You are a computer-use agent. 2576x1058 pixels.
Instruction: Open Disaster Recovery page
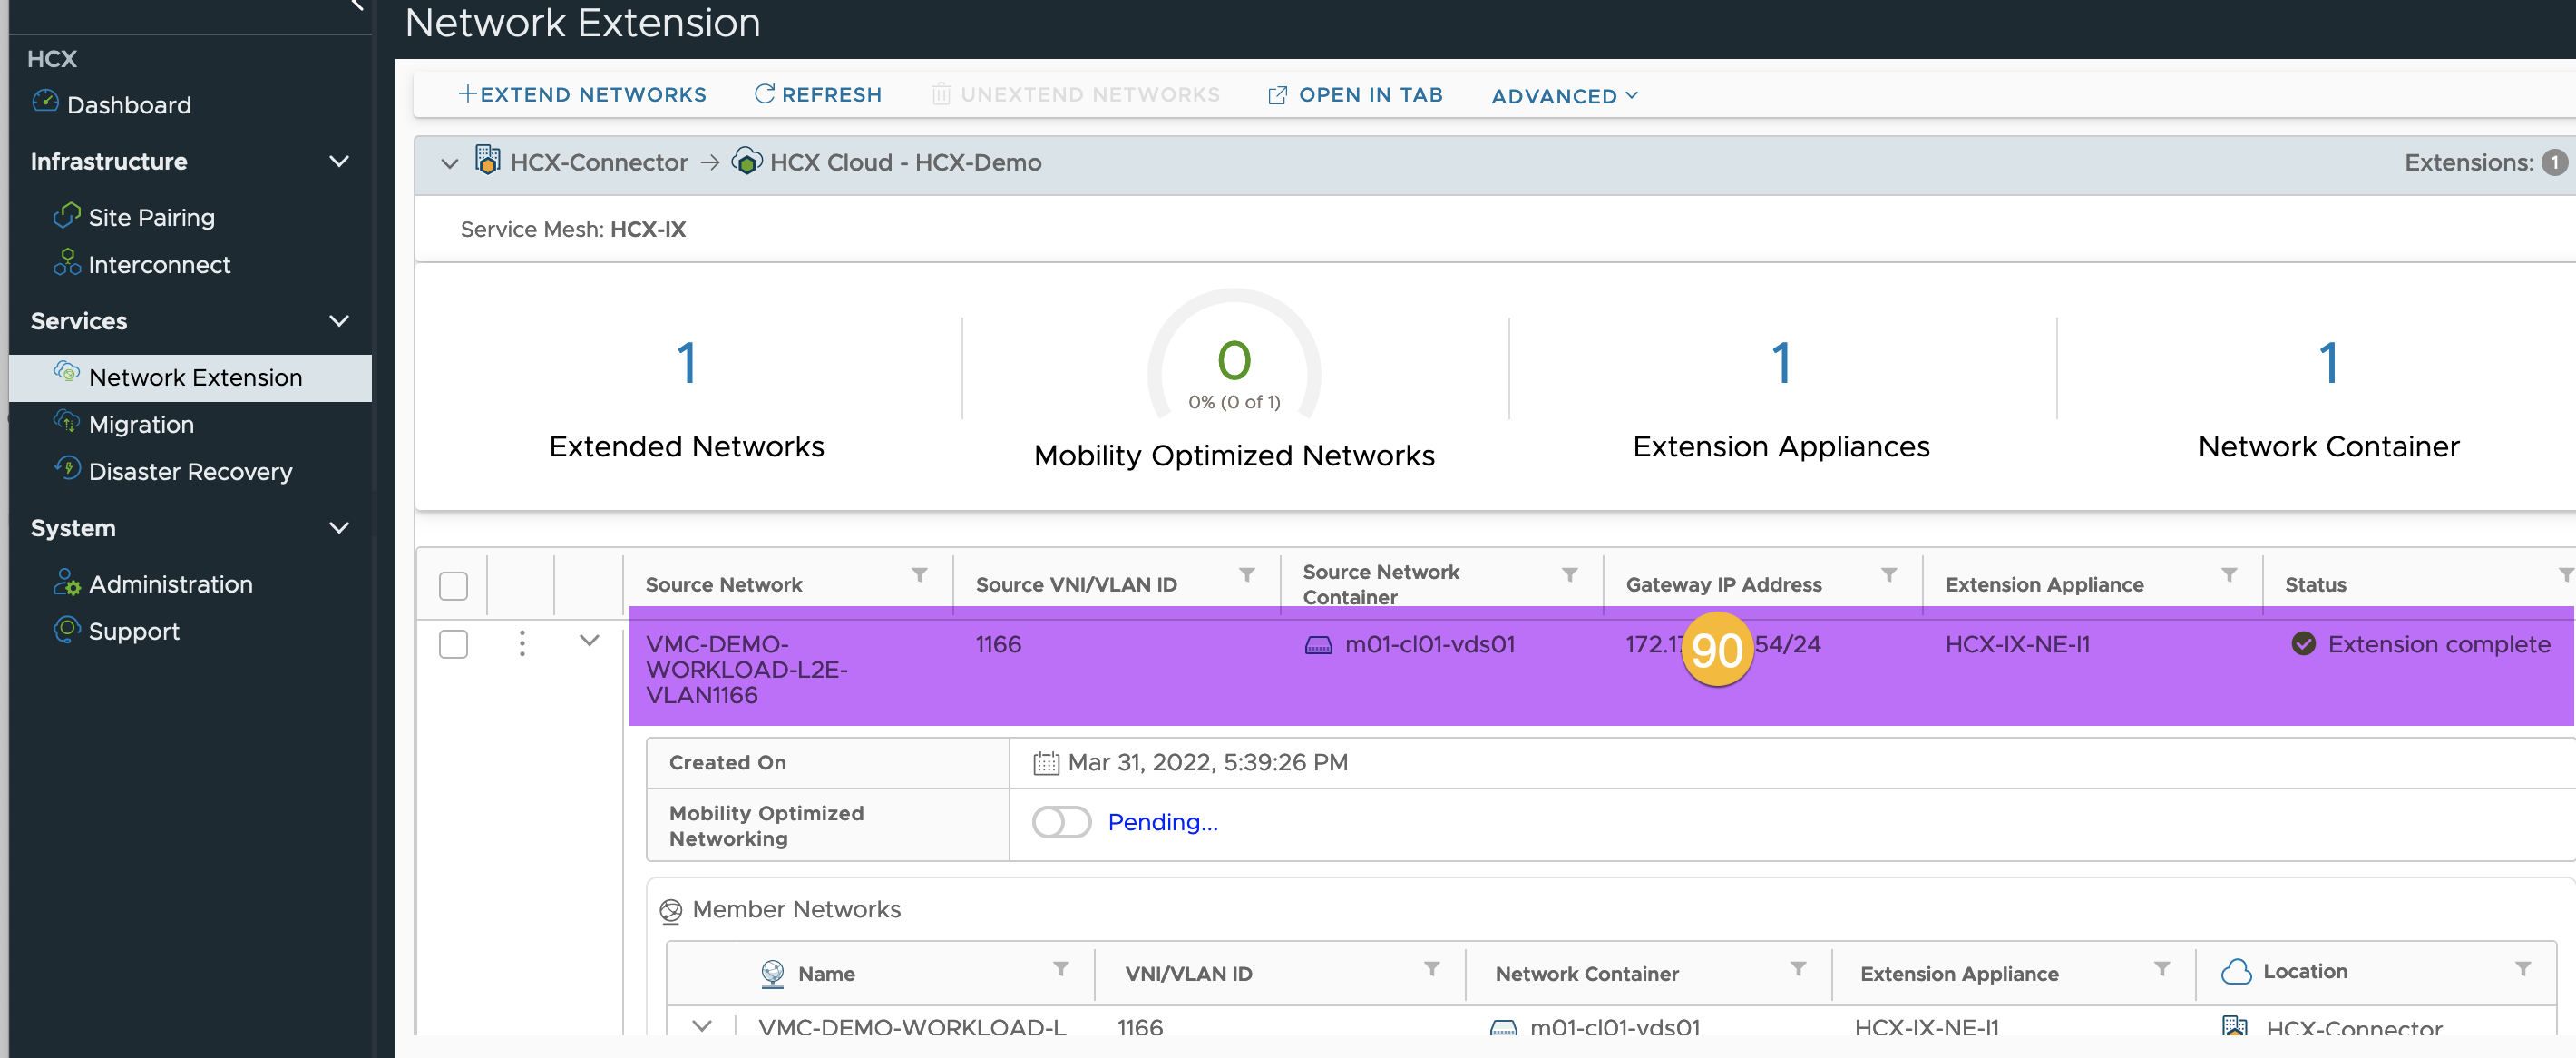tap(190, 471)
